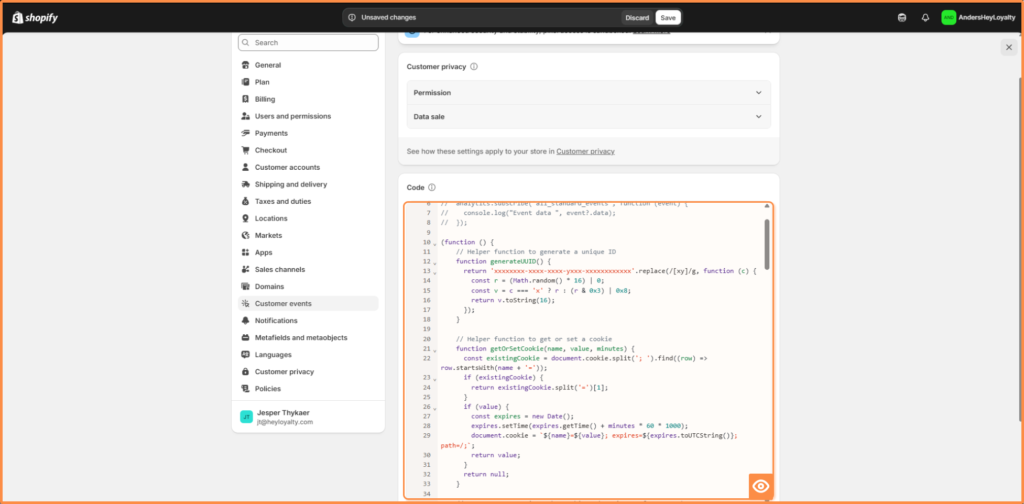Fold the generateUUID function at line 12

point(435,262)
